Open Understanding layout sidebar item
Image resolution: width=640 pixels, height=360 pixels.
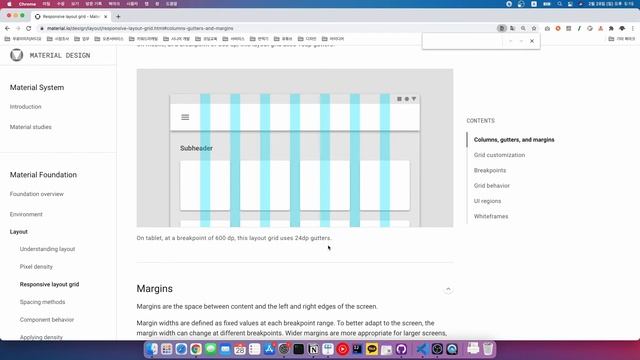tap(47, 249)
